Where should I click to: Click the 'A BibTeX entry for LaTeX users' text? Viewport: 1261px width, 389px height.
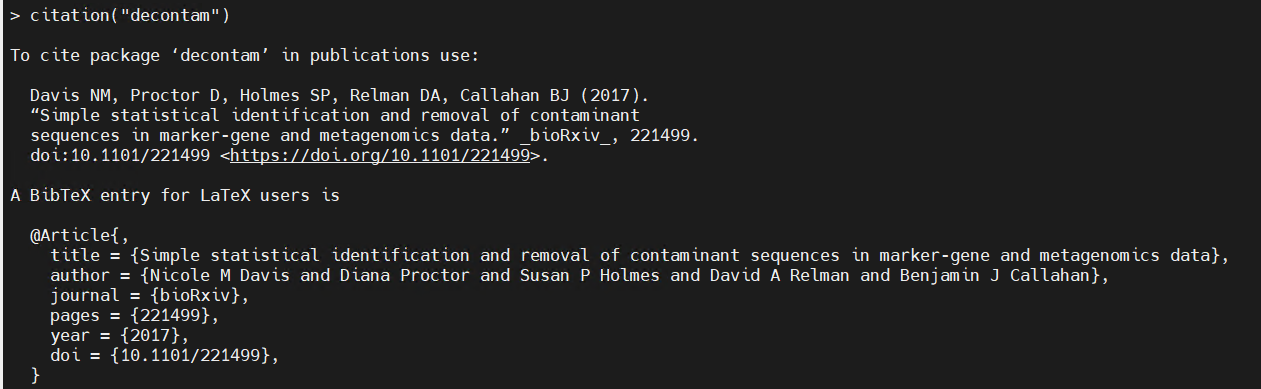pyautogui.click(x=175, y=196)
